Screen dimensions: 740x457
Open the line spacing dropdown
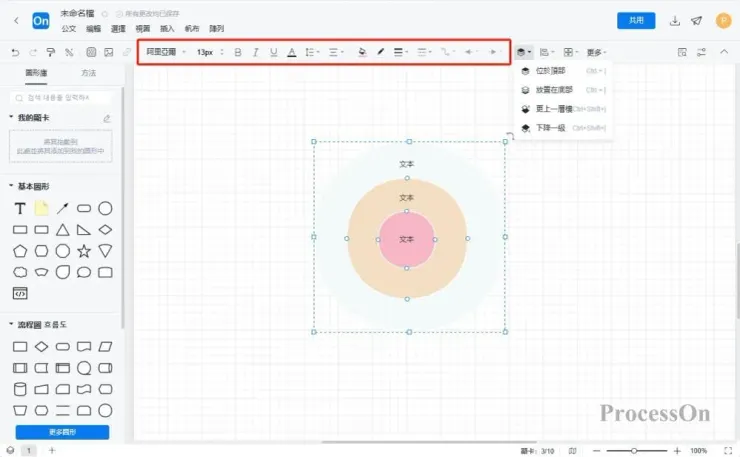[x=312, y=52]
